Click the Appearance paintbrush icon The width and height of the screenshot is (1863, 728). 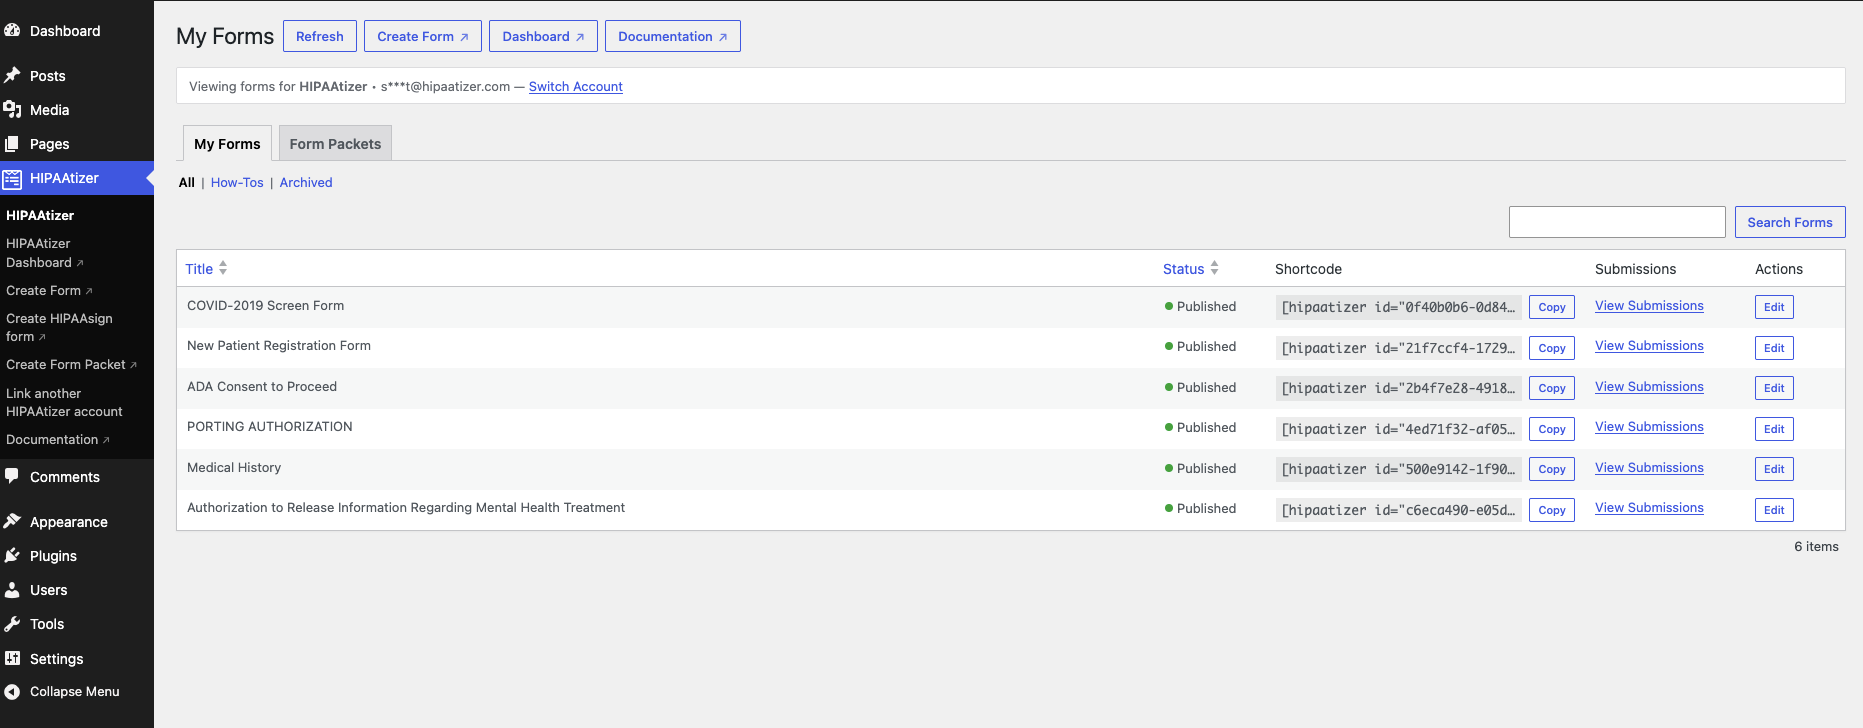pos(12,522)
